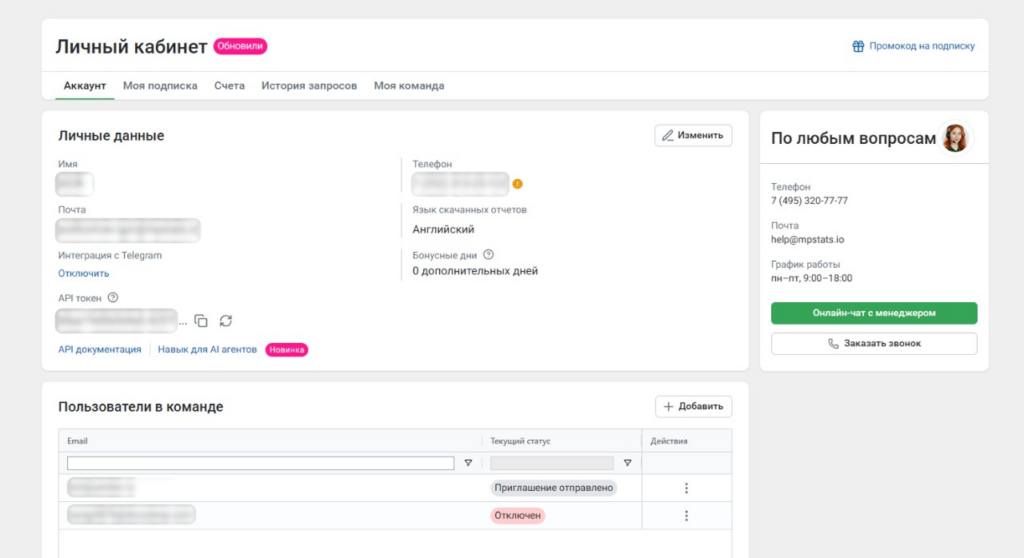
Task: Open the Email column filter funnel icon
Action: pyautogui.click(x=468, y=463)
